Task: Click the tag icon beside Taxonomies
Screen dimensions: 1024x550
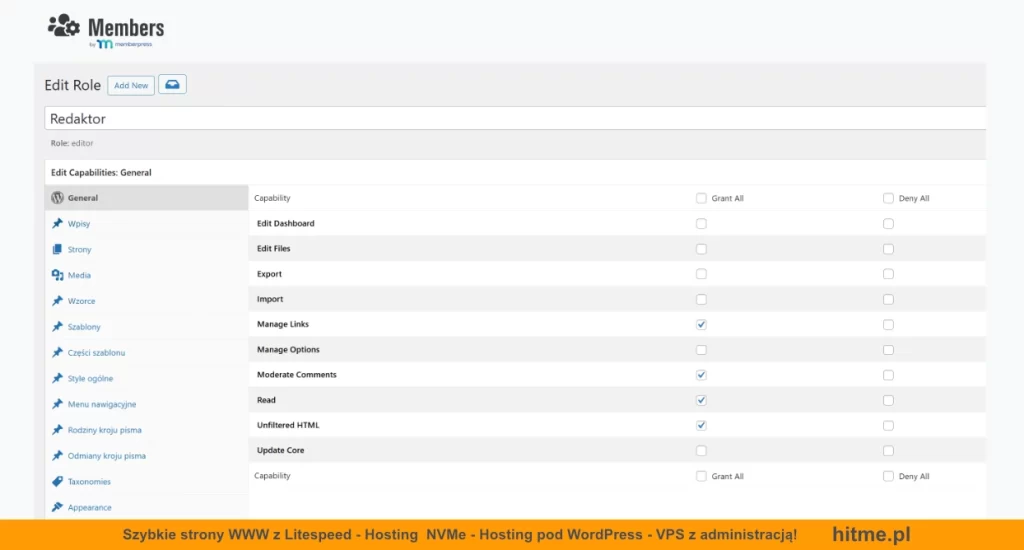Action: click(58, 481)
